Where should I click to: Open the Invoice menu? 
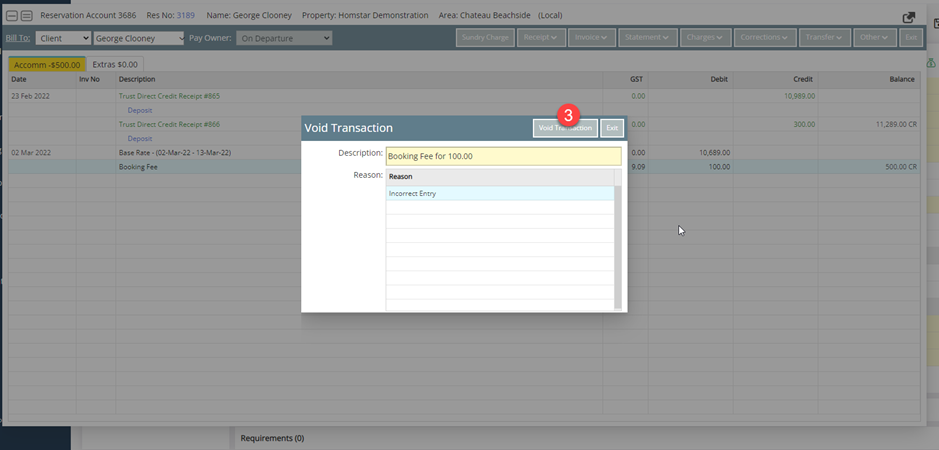click(592, 38)
